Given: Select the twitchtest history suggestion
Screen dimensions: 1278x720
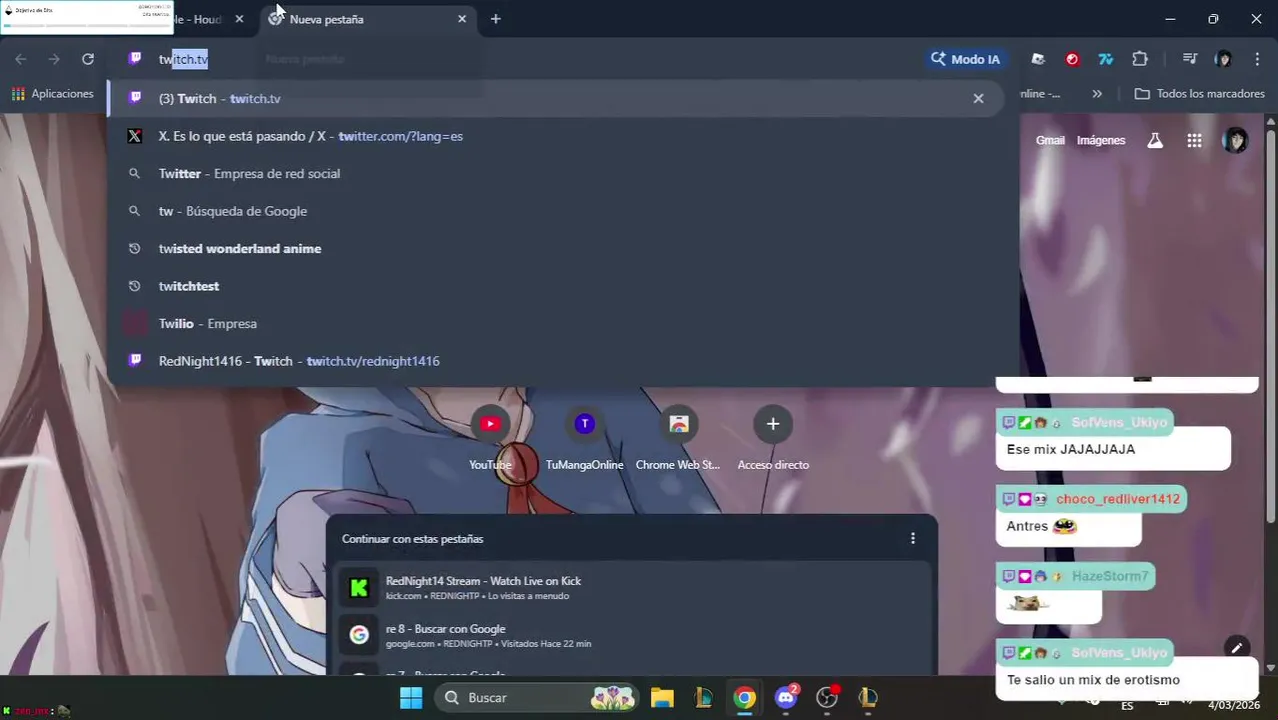Looking at the screenshot, I should (x=555, y=286).
